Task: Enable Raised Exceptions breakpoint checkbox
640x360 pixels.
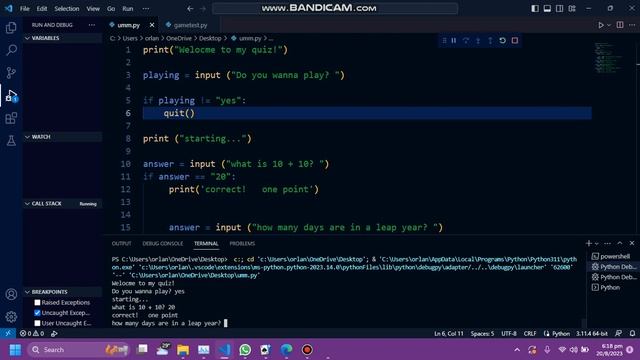Action: [x=38, y=302]
